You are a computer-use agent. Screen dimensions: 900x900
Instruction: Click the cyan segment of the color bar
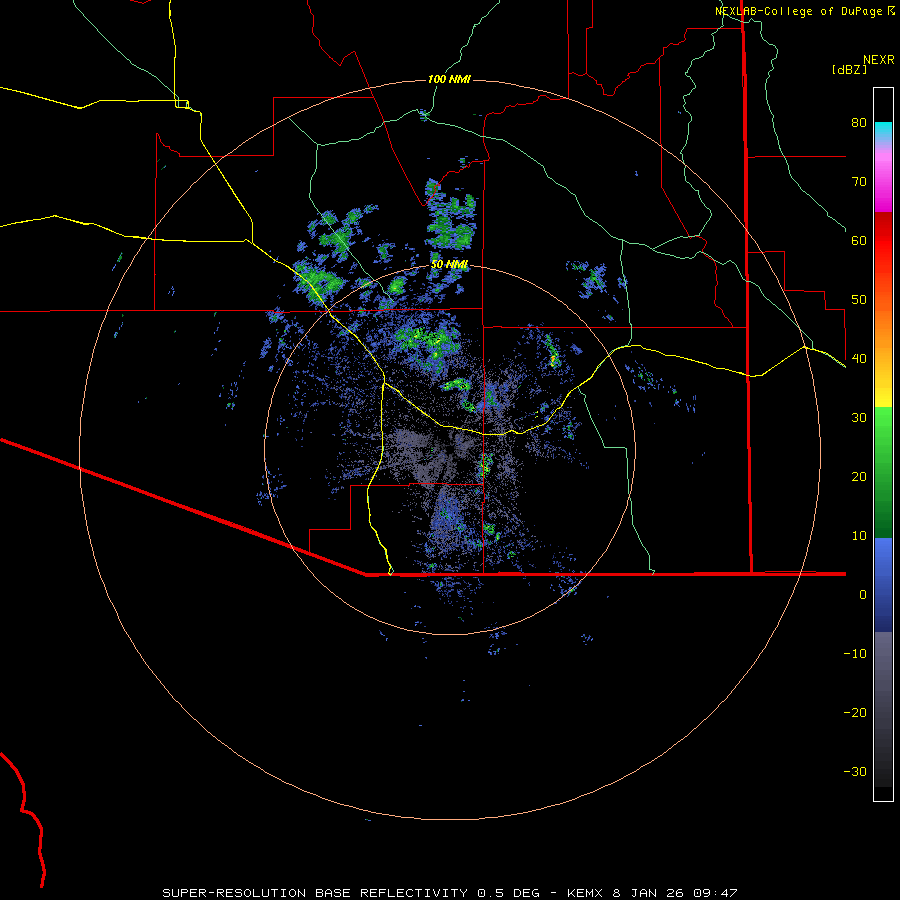[x=883, y=131]
